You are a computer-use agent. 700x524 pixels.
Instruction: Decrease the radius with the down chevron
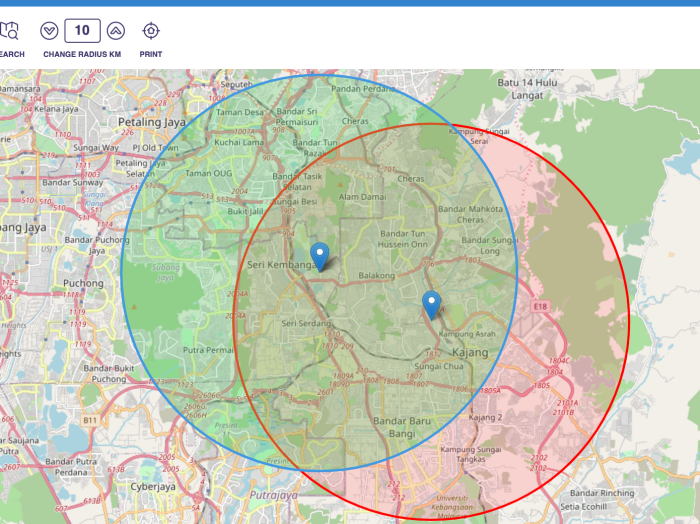(49, 31)
